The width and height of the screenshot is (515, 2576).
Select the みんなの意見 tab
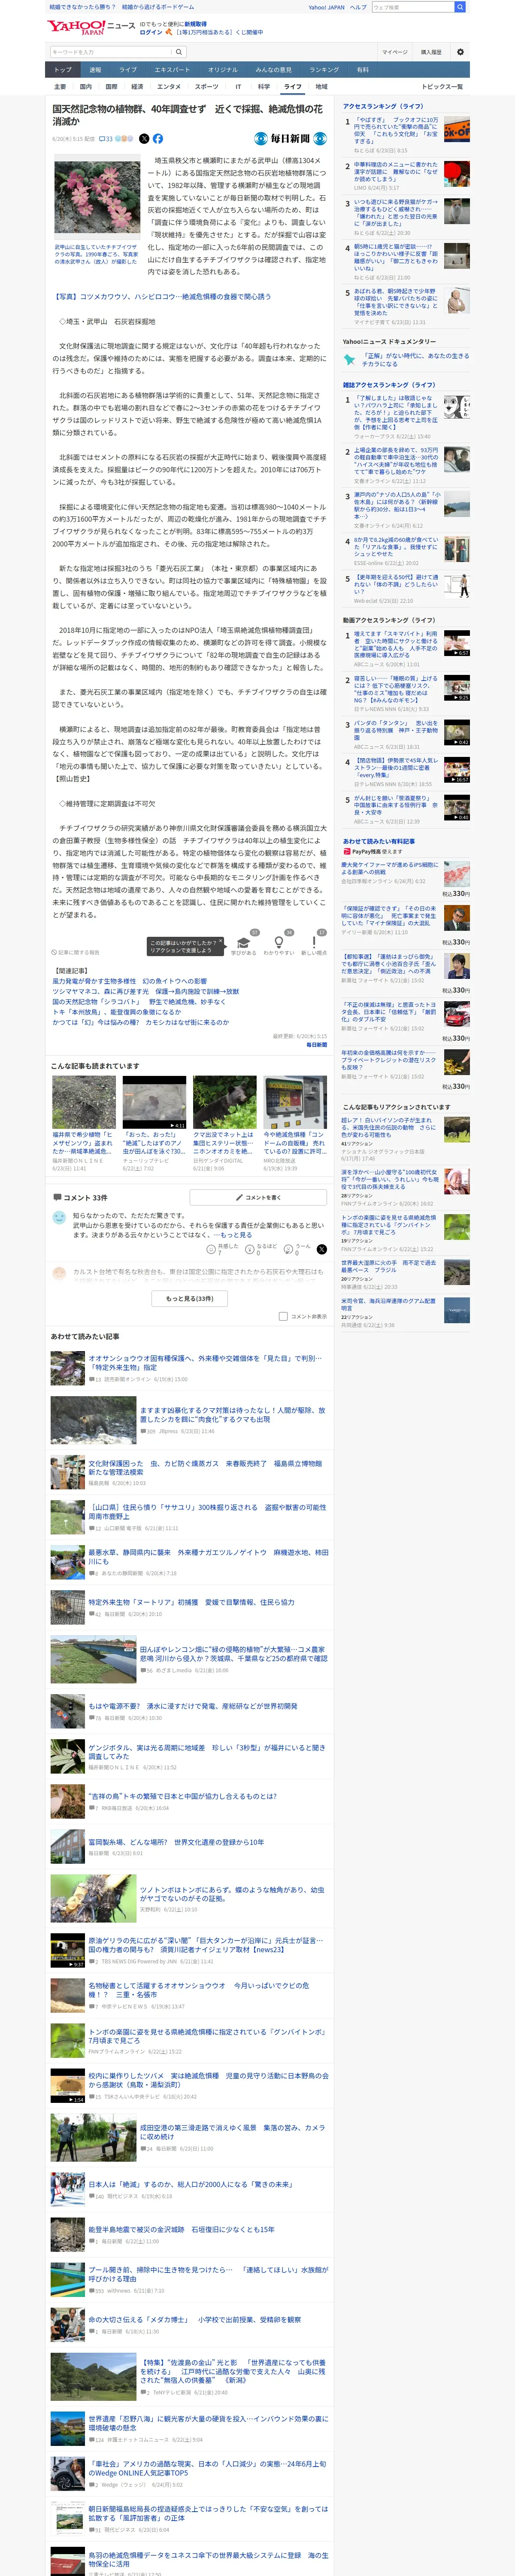[x=274, y=70]
